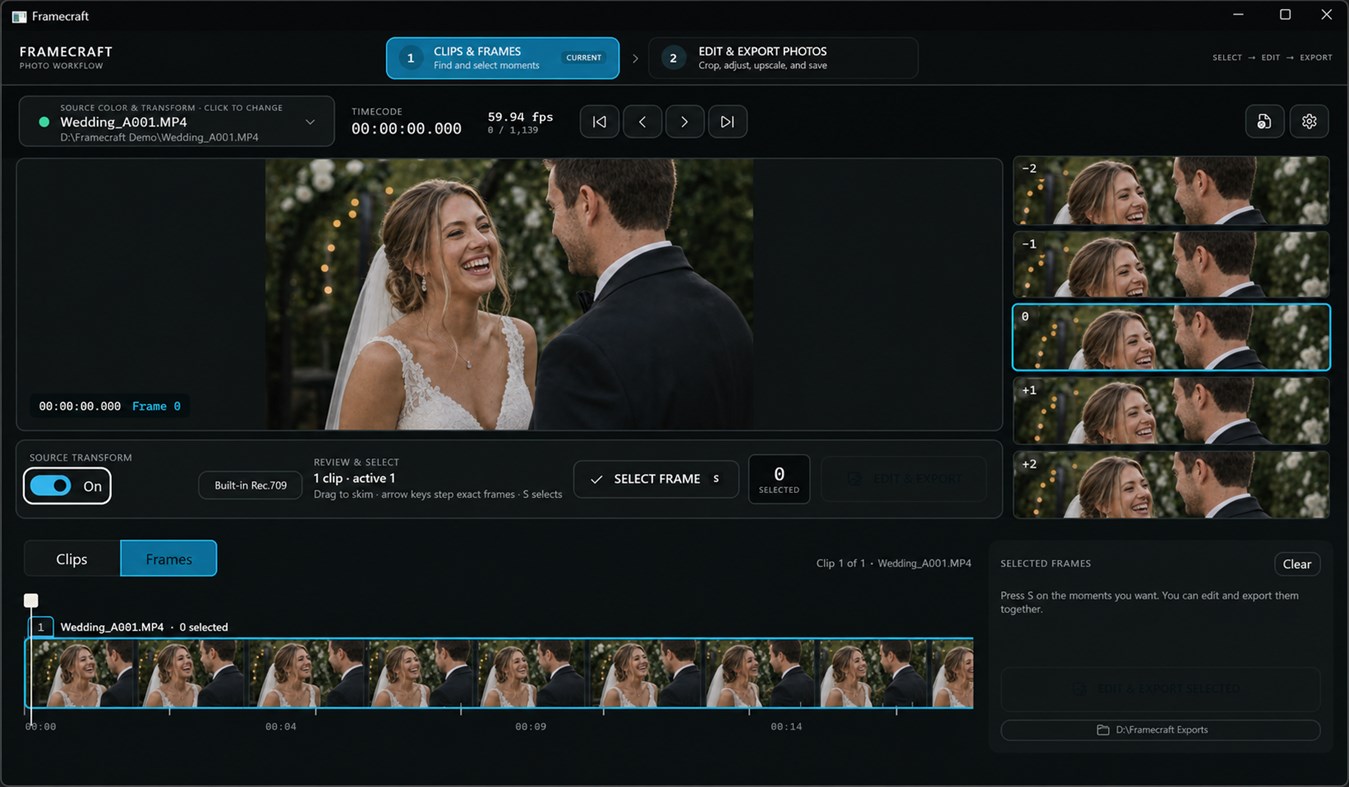The width and height of the screenshot is (1349, 787).
Task: Expand the Wedding_A001.MP4 source dropdown
Action: [177, 122]
